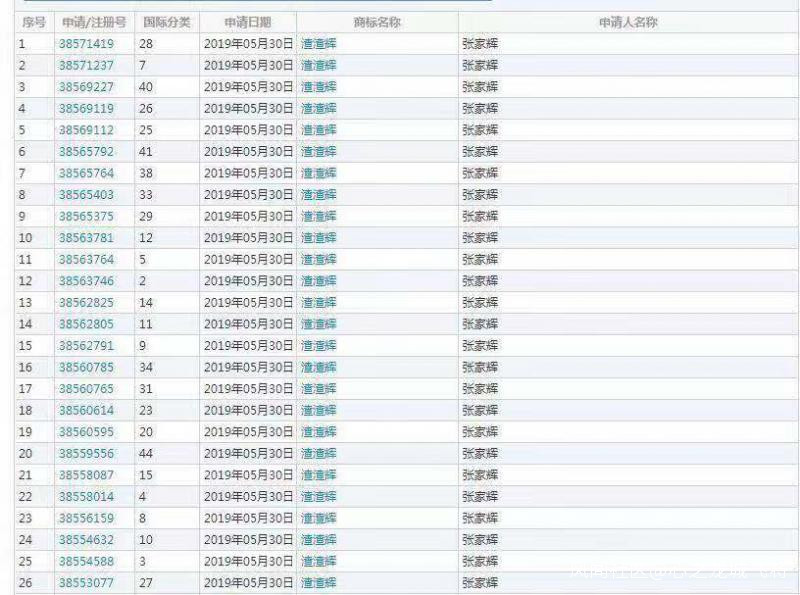The height and width of the screenshot is (595, 800).
Task: Open registration number 38565403
Action: [86, 194]
